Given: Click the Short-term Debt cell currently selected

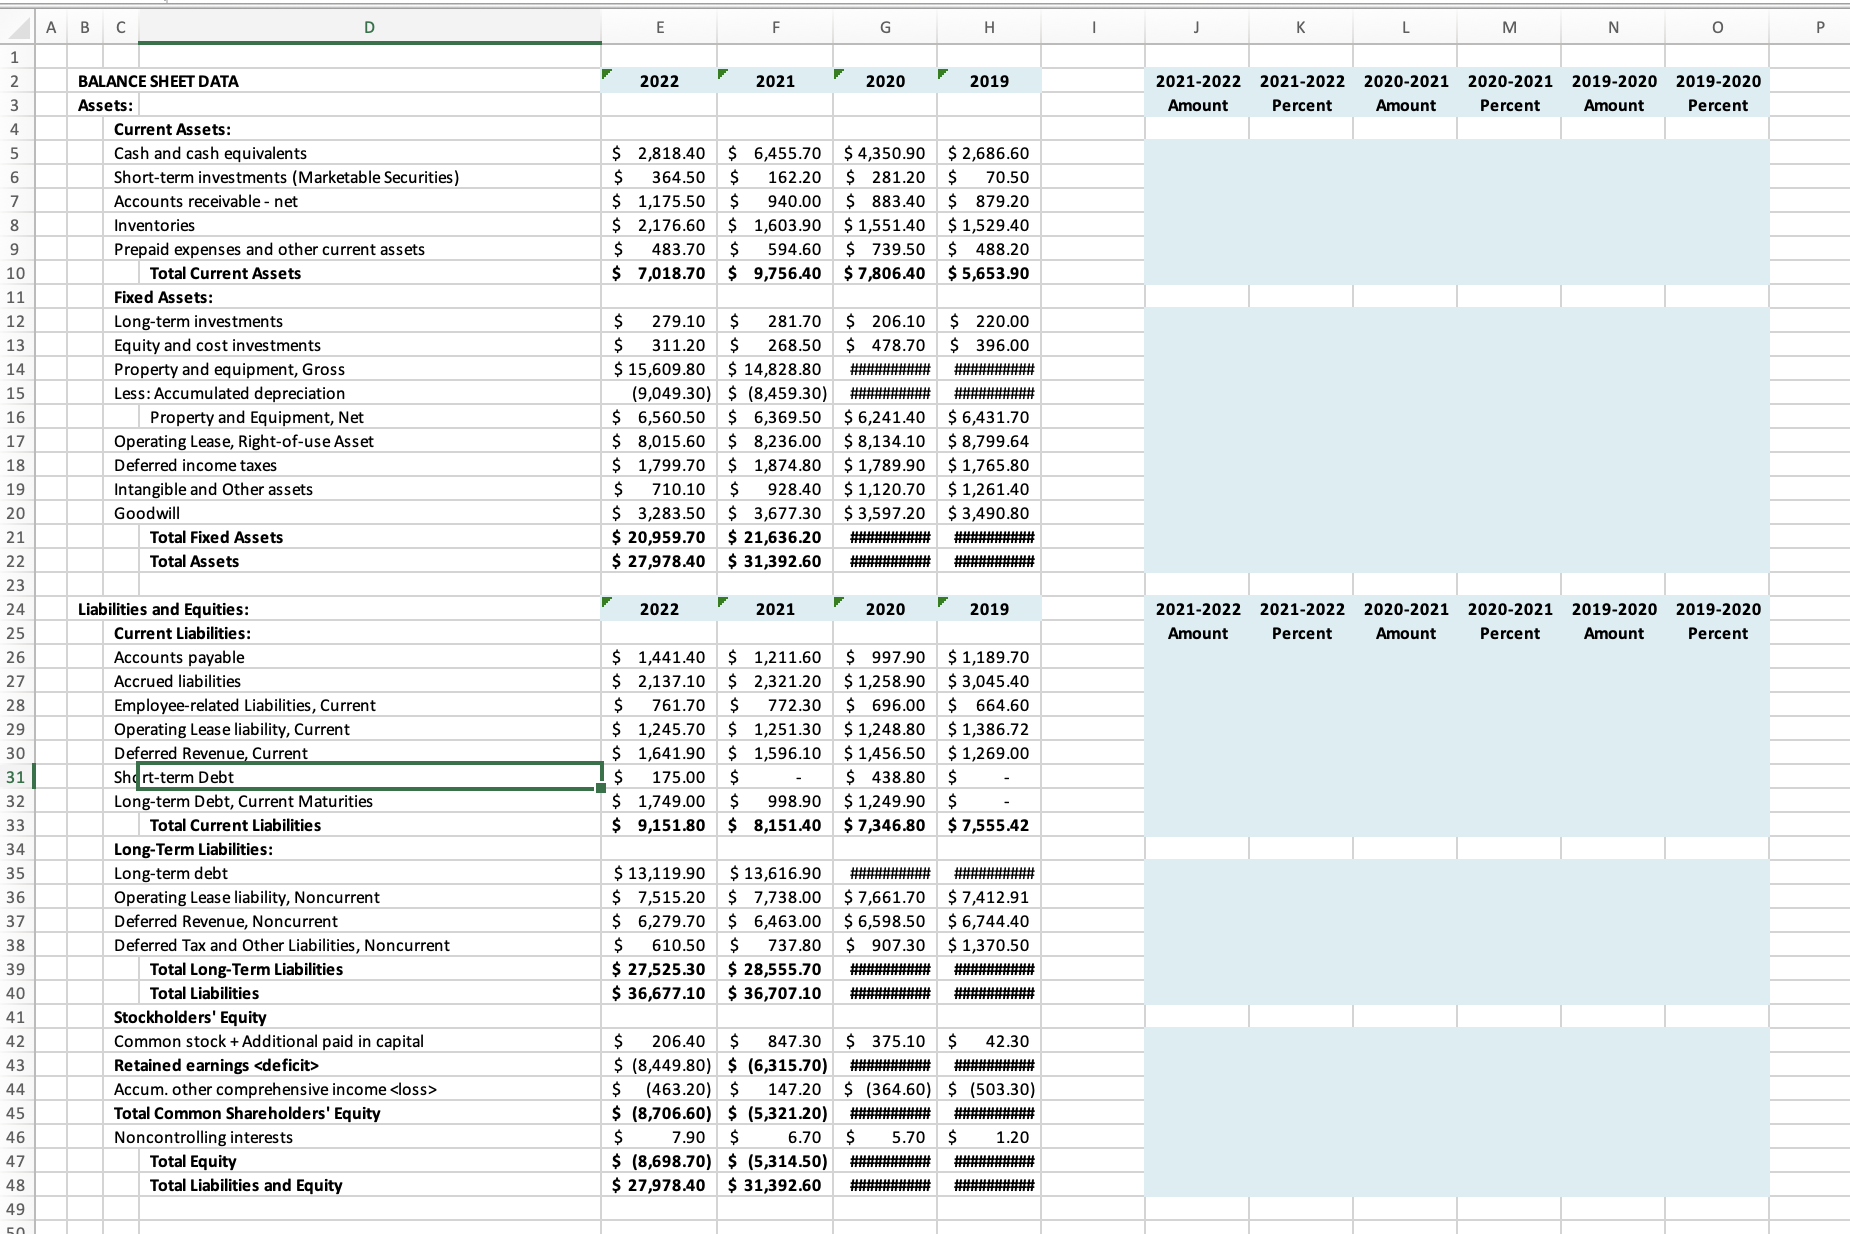Looking at the screenshot, I should 300,777.
